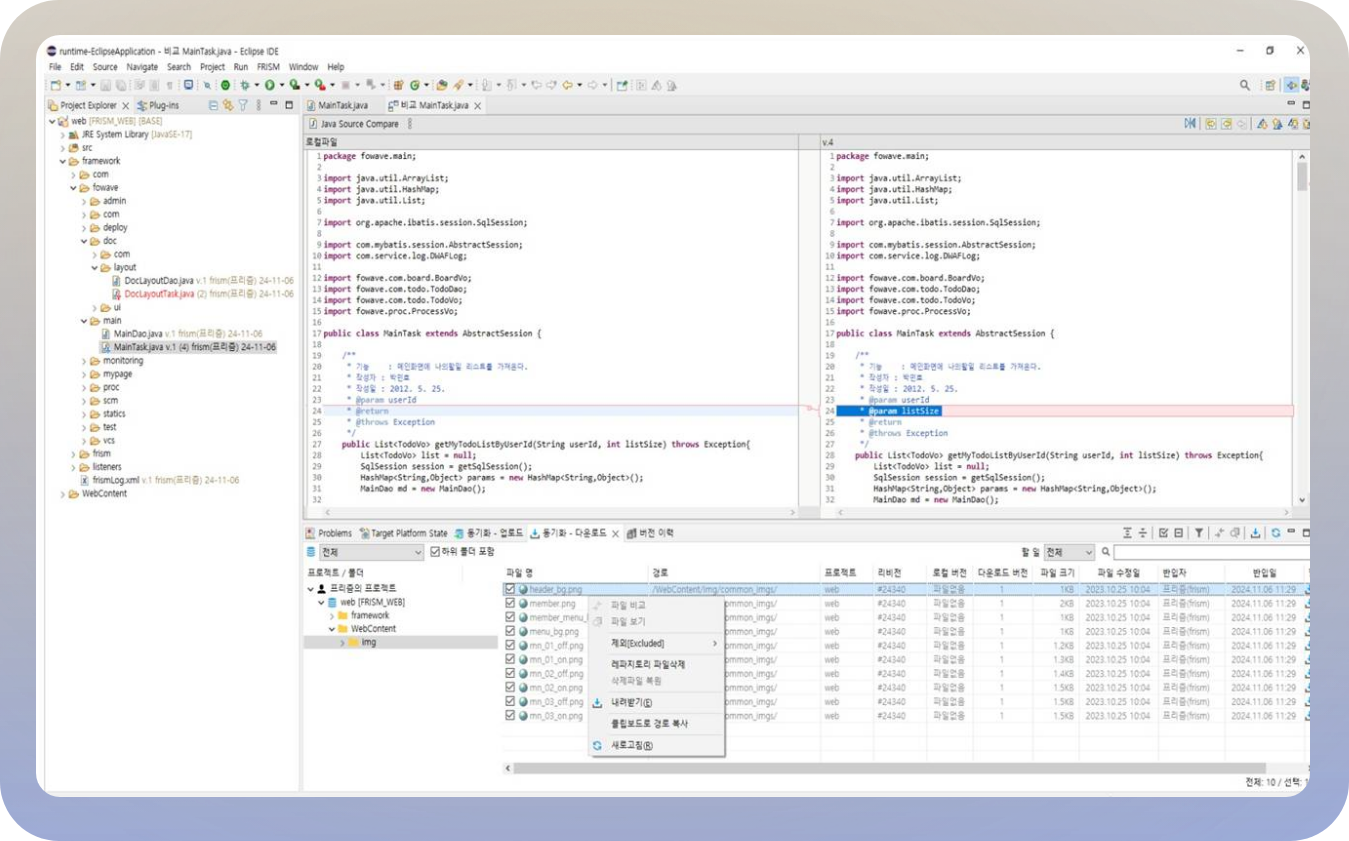Toggle the 하위 폴더 포함 checkbox
1349x841 pixels.
[435, 552]
